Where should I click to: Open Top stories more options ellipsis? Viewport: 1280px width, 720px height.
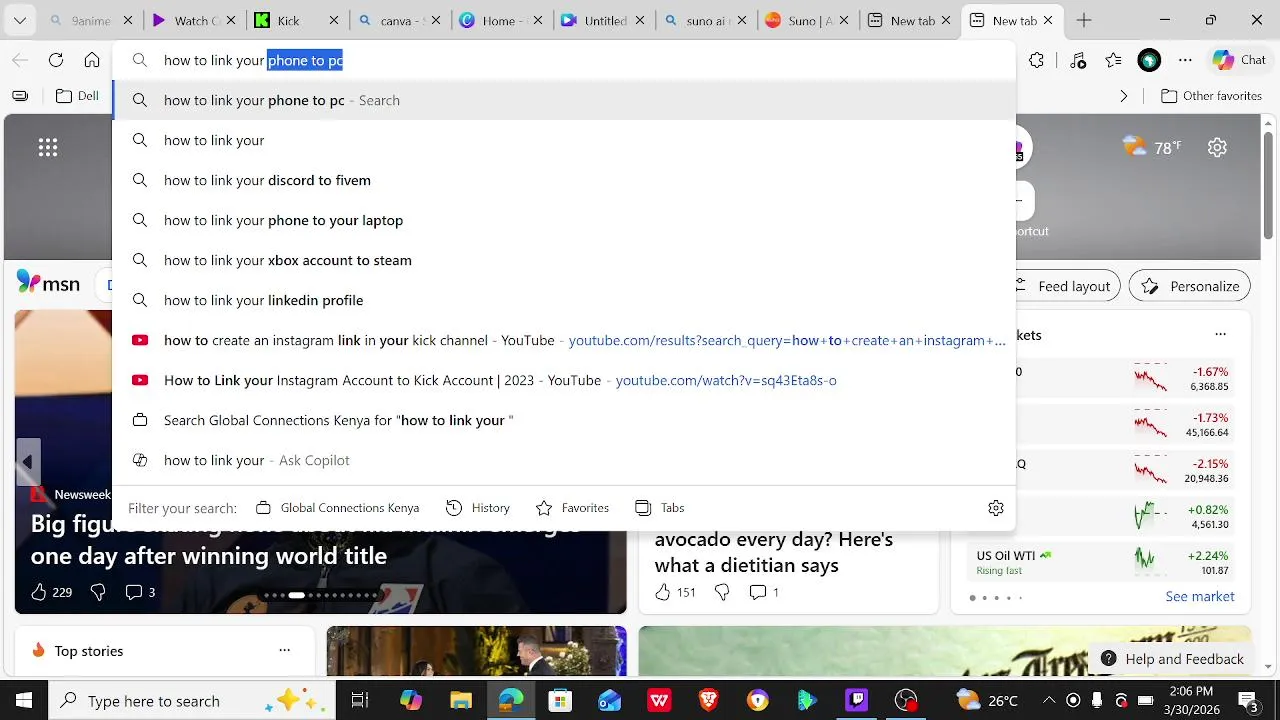coord(285,650)
